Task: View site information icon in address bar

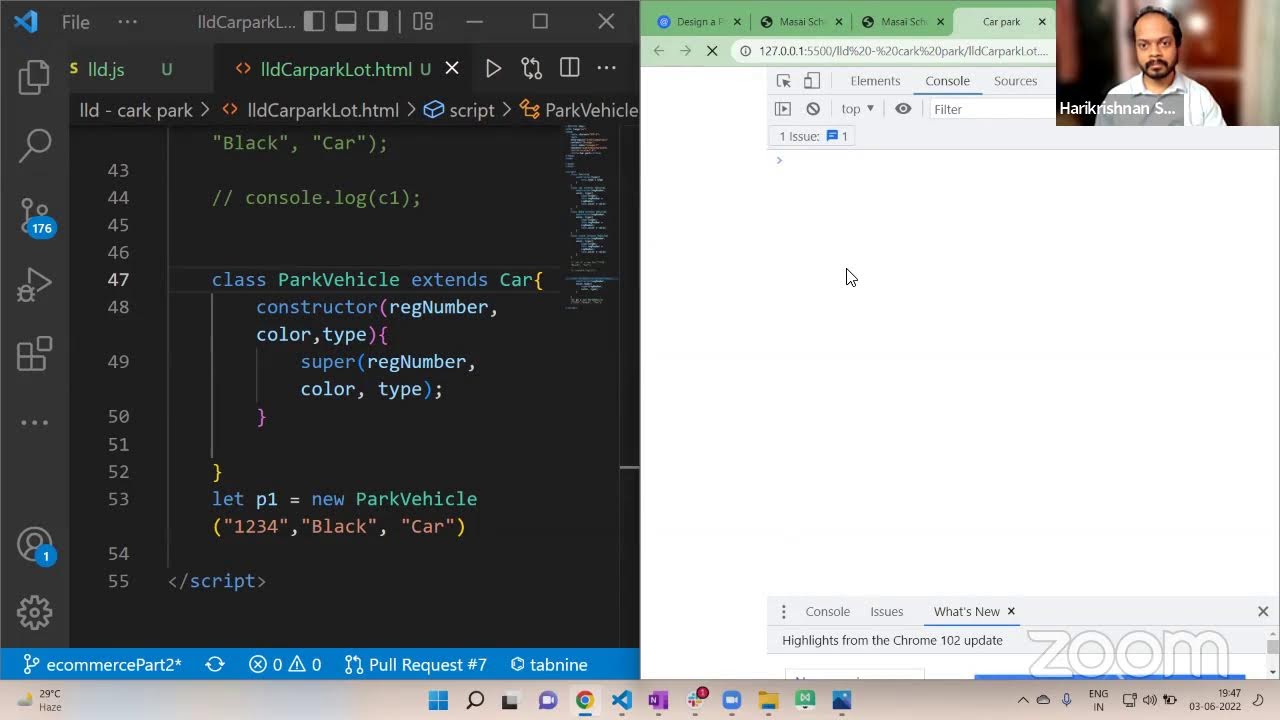Action: coord(745,50)
